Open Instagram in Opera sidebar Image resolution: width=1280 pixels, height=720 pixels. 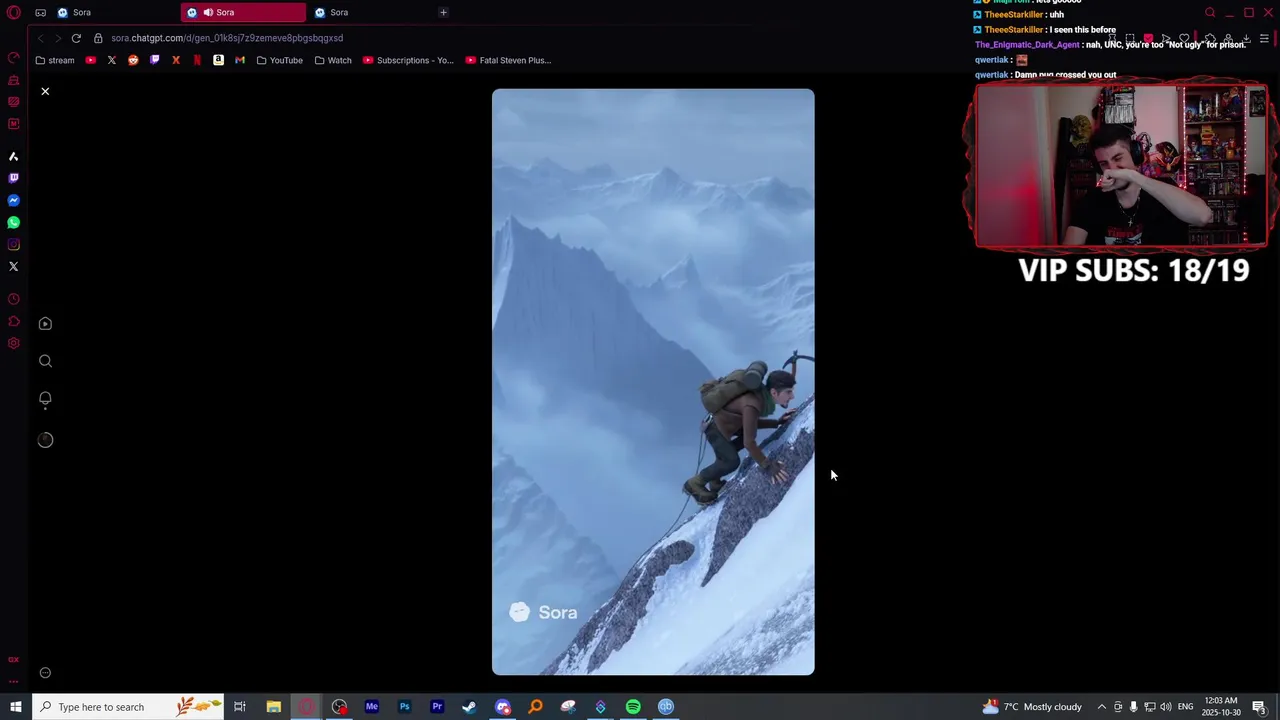tap(14, 244)
